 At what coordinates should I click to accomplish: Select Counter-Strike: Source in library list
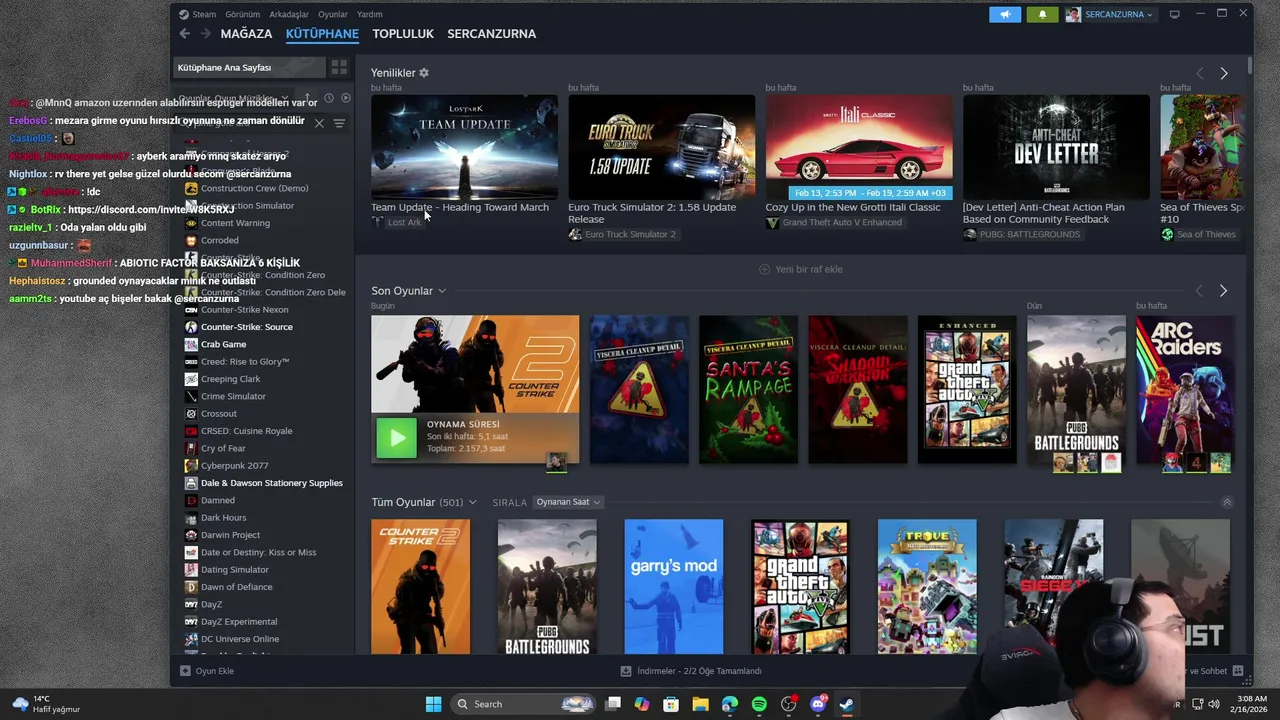pyautogui.click(x=246, y=327)
